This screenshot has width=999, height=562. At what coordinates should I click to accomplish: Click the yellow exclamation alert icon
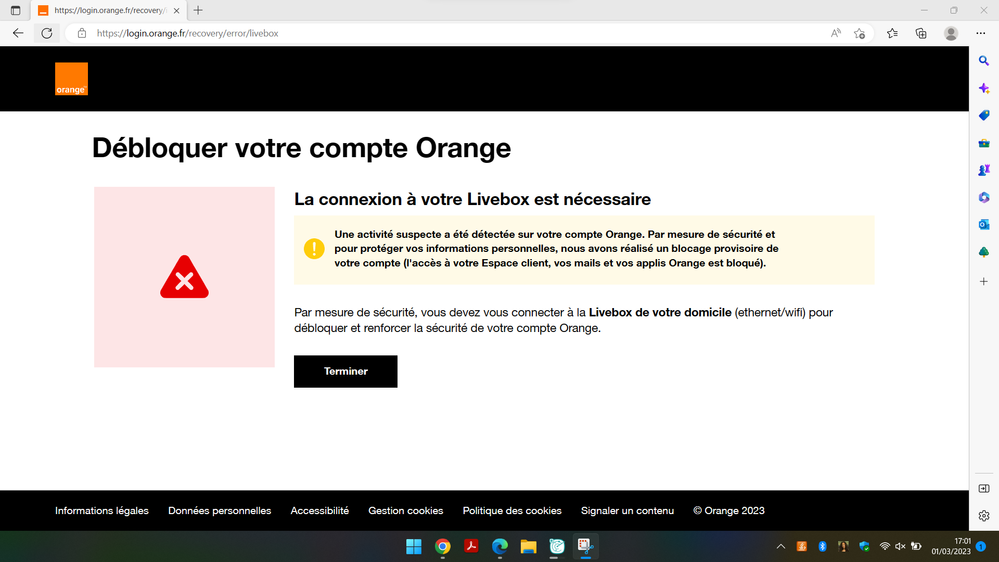pyautogui.click(x=313, y=249)
